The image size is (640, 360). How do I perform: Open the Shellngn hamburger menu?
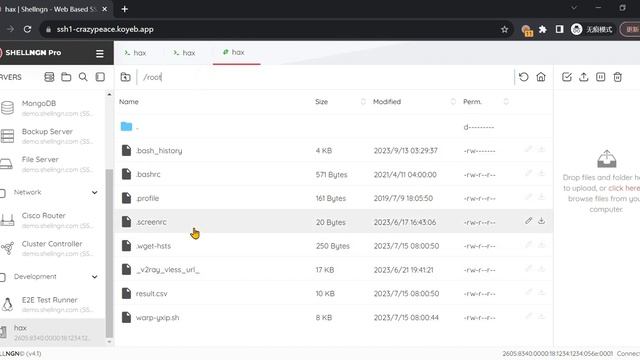pyautogui.click(x=100, y=53)
